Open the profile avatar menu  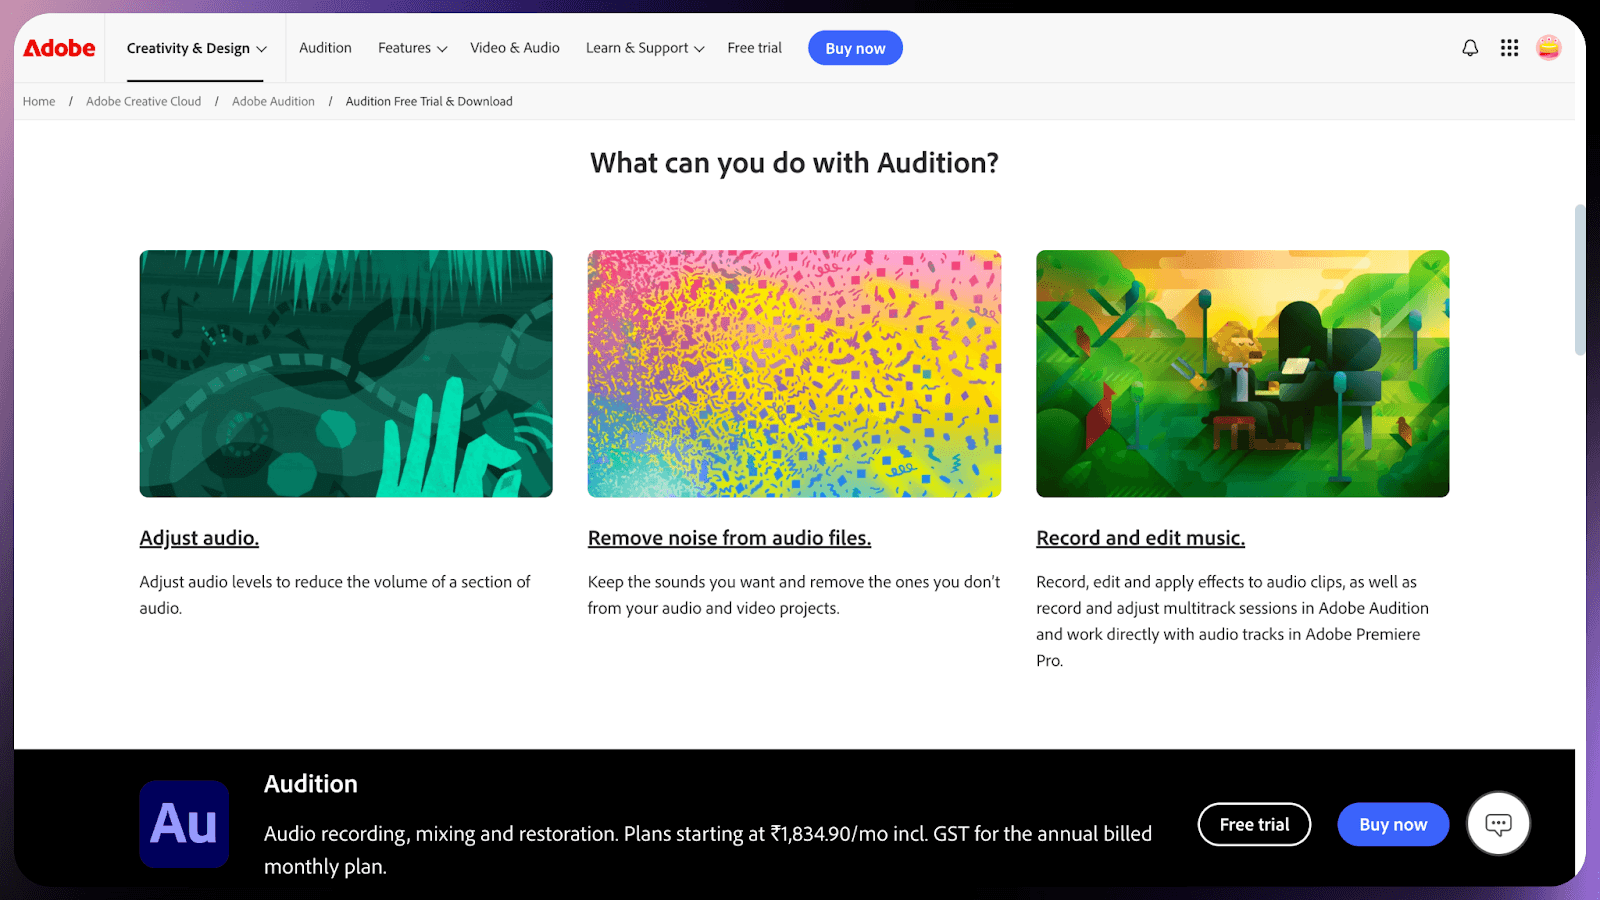[x=1548, y=48]
